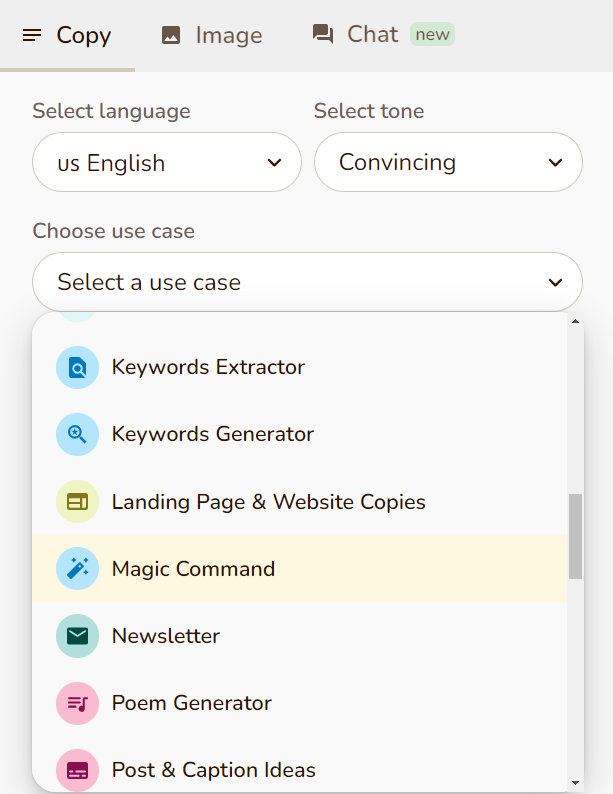
Task: Select the Newsletter use case
Action: (166, 636)
